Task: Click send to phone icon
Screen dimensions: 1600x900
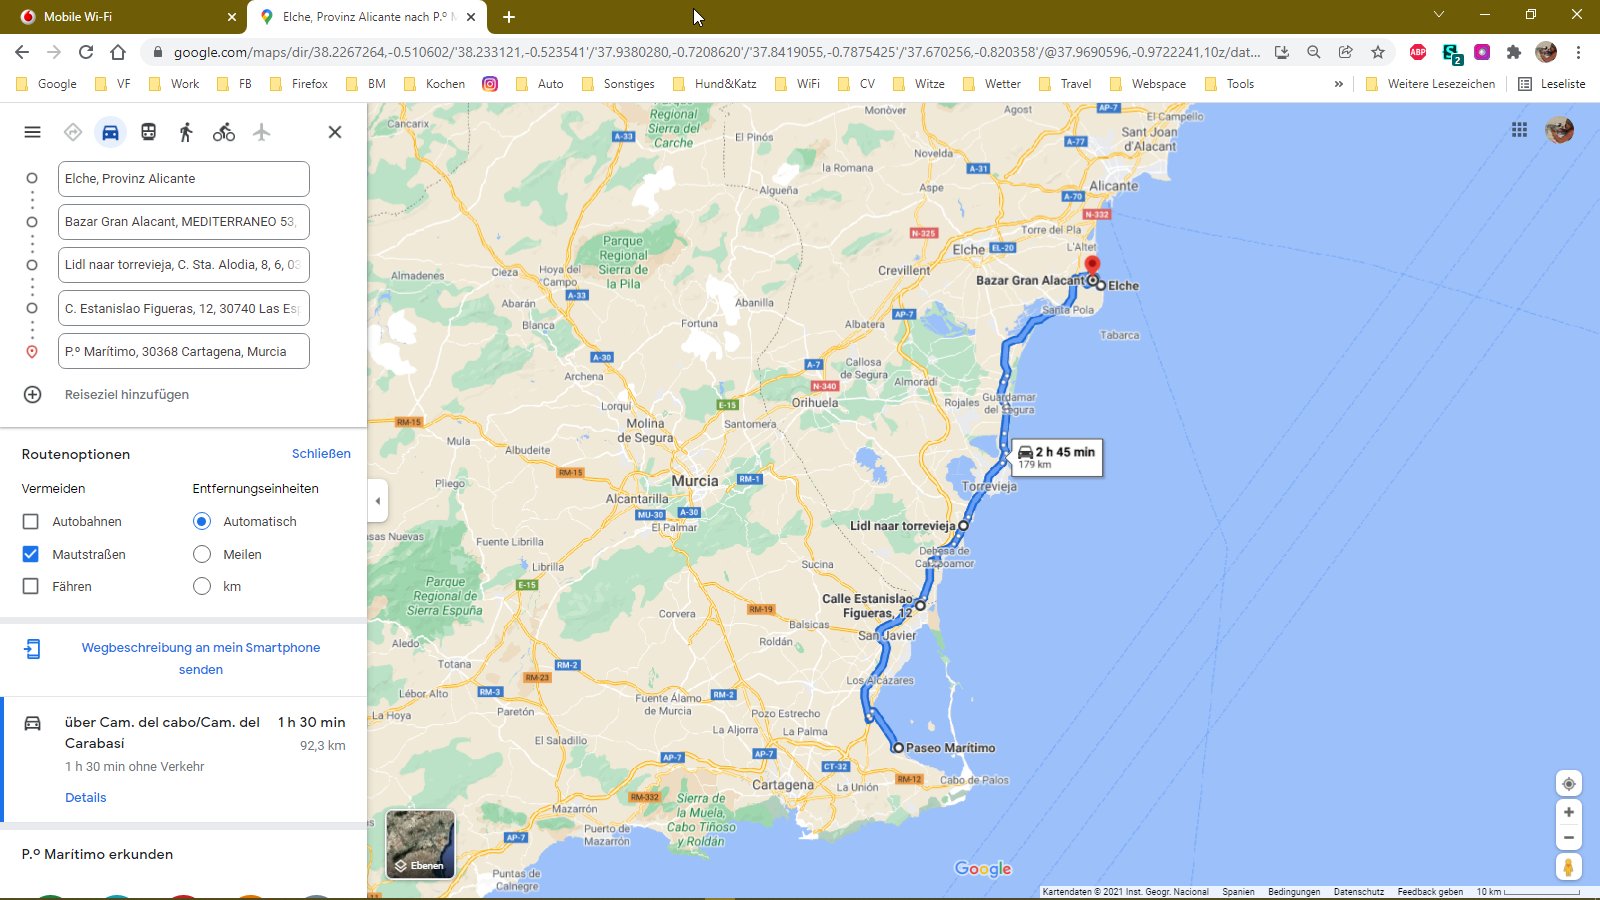Action: pos(32,649)
